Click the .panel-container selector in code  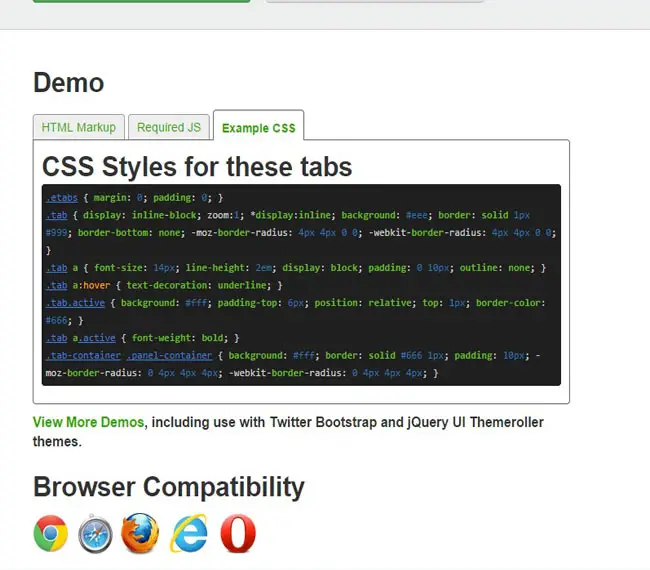170,355
